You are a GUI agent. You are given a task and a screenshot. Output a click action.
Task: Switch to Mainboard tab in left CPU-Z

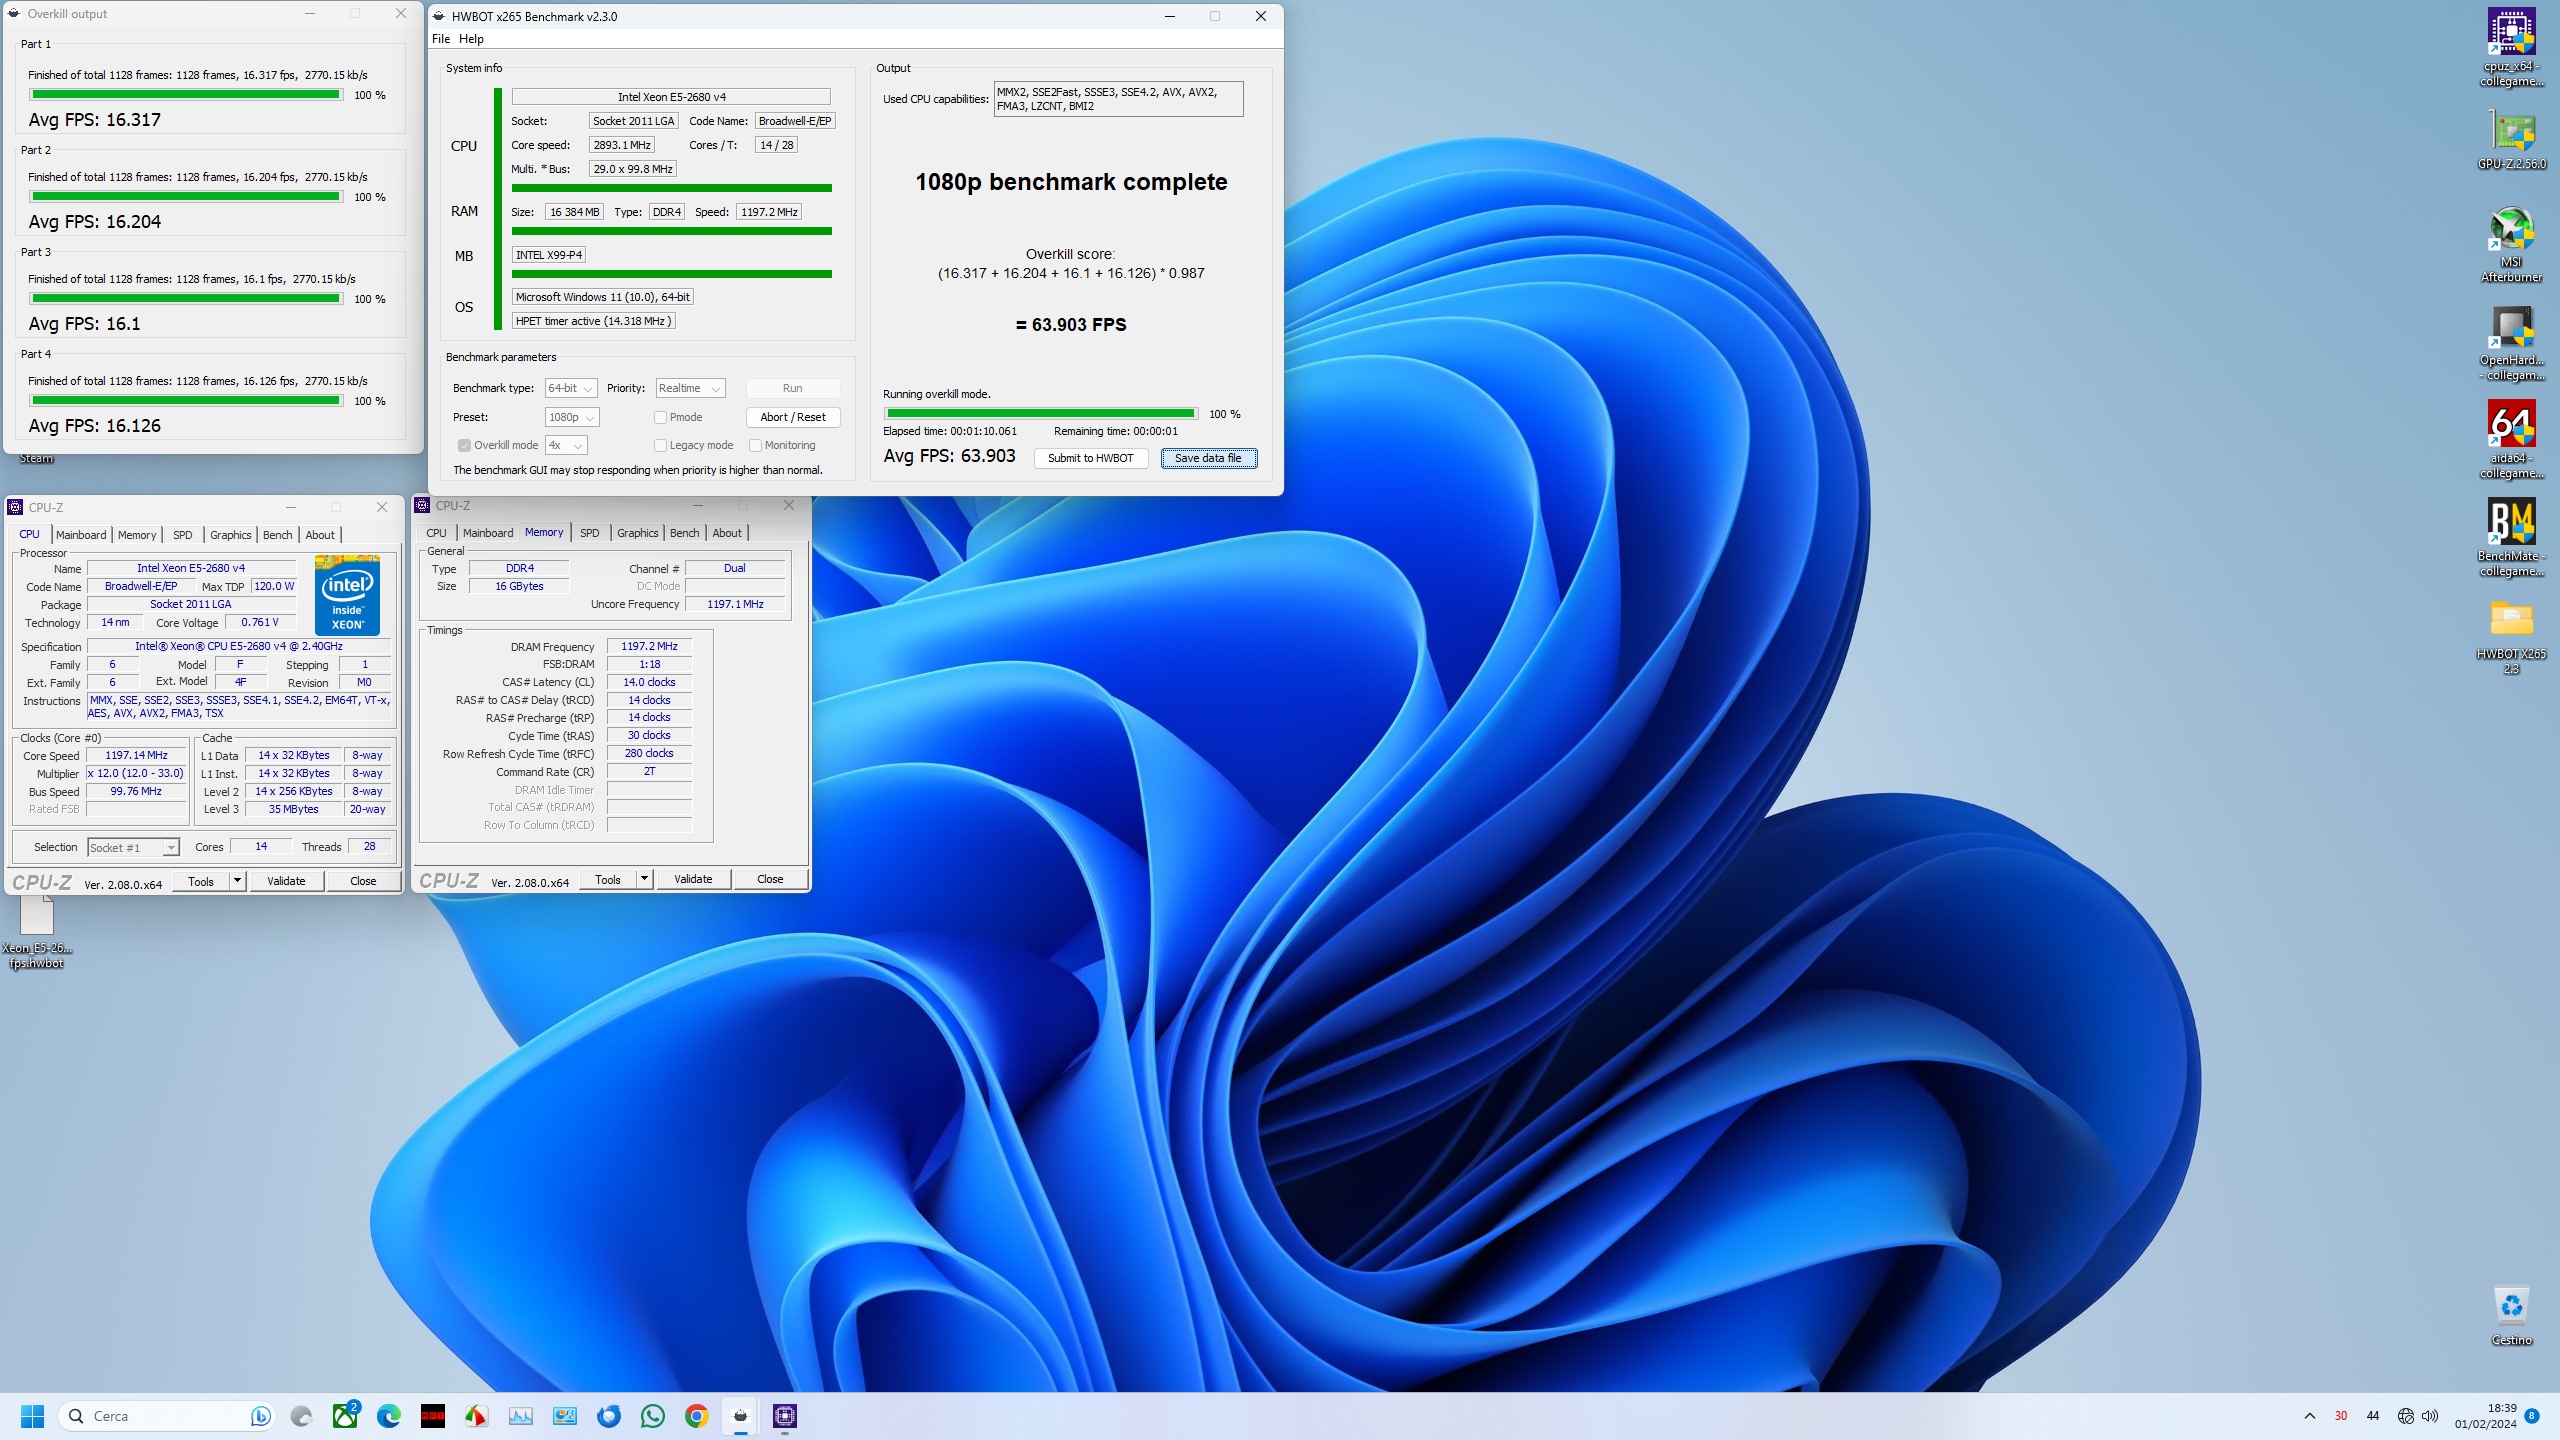point(81,535)
